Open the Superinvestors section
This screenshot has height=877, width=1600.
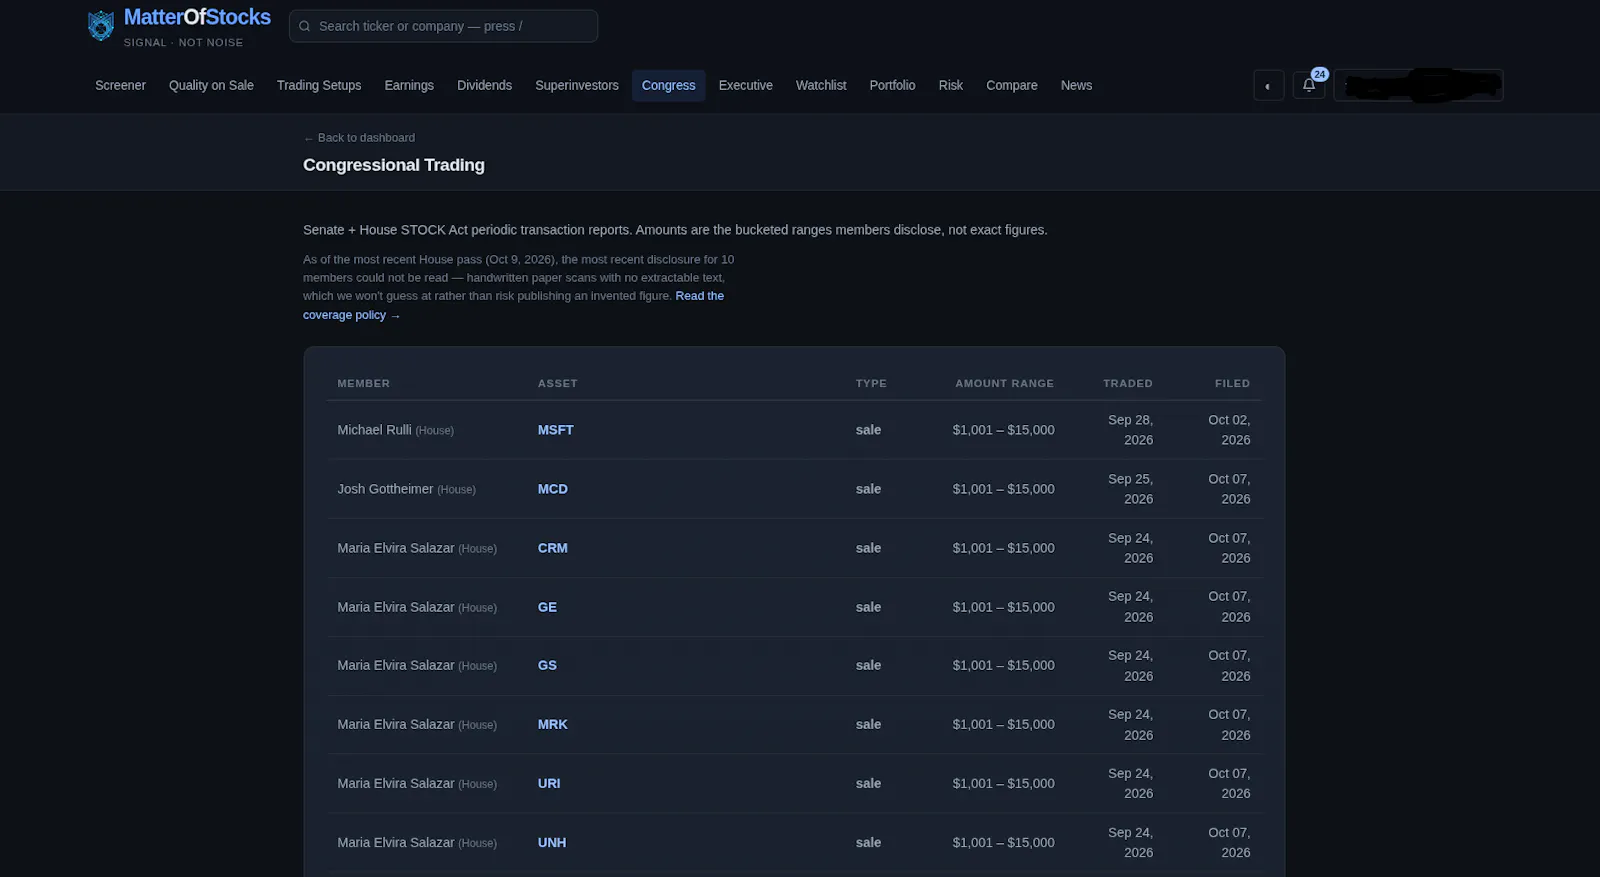coord(577,85)
